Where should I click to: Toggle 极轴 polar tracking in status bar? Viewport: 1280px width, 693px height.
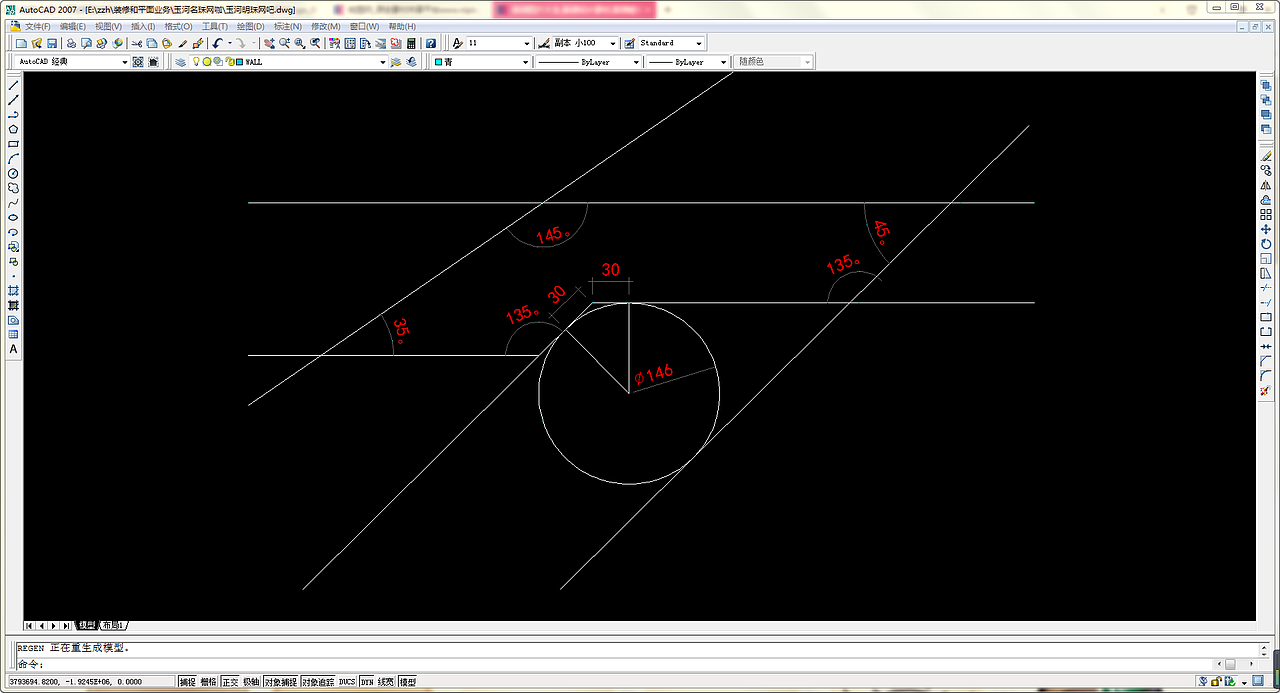(251, 682)
